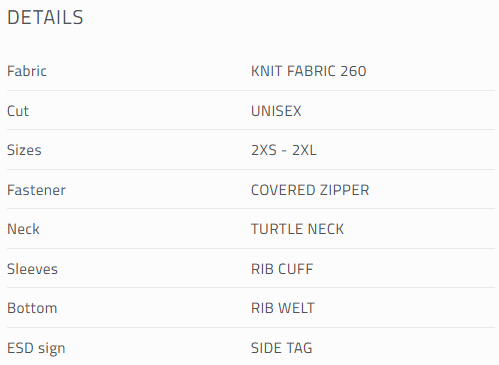Screen dimensions: 499x365
Task: Click the TURTLE NECK value
Action: (x=297, y=229)
